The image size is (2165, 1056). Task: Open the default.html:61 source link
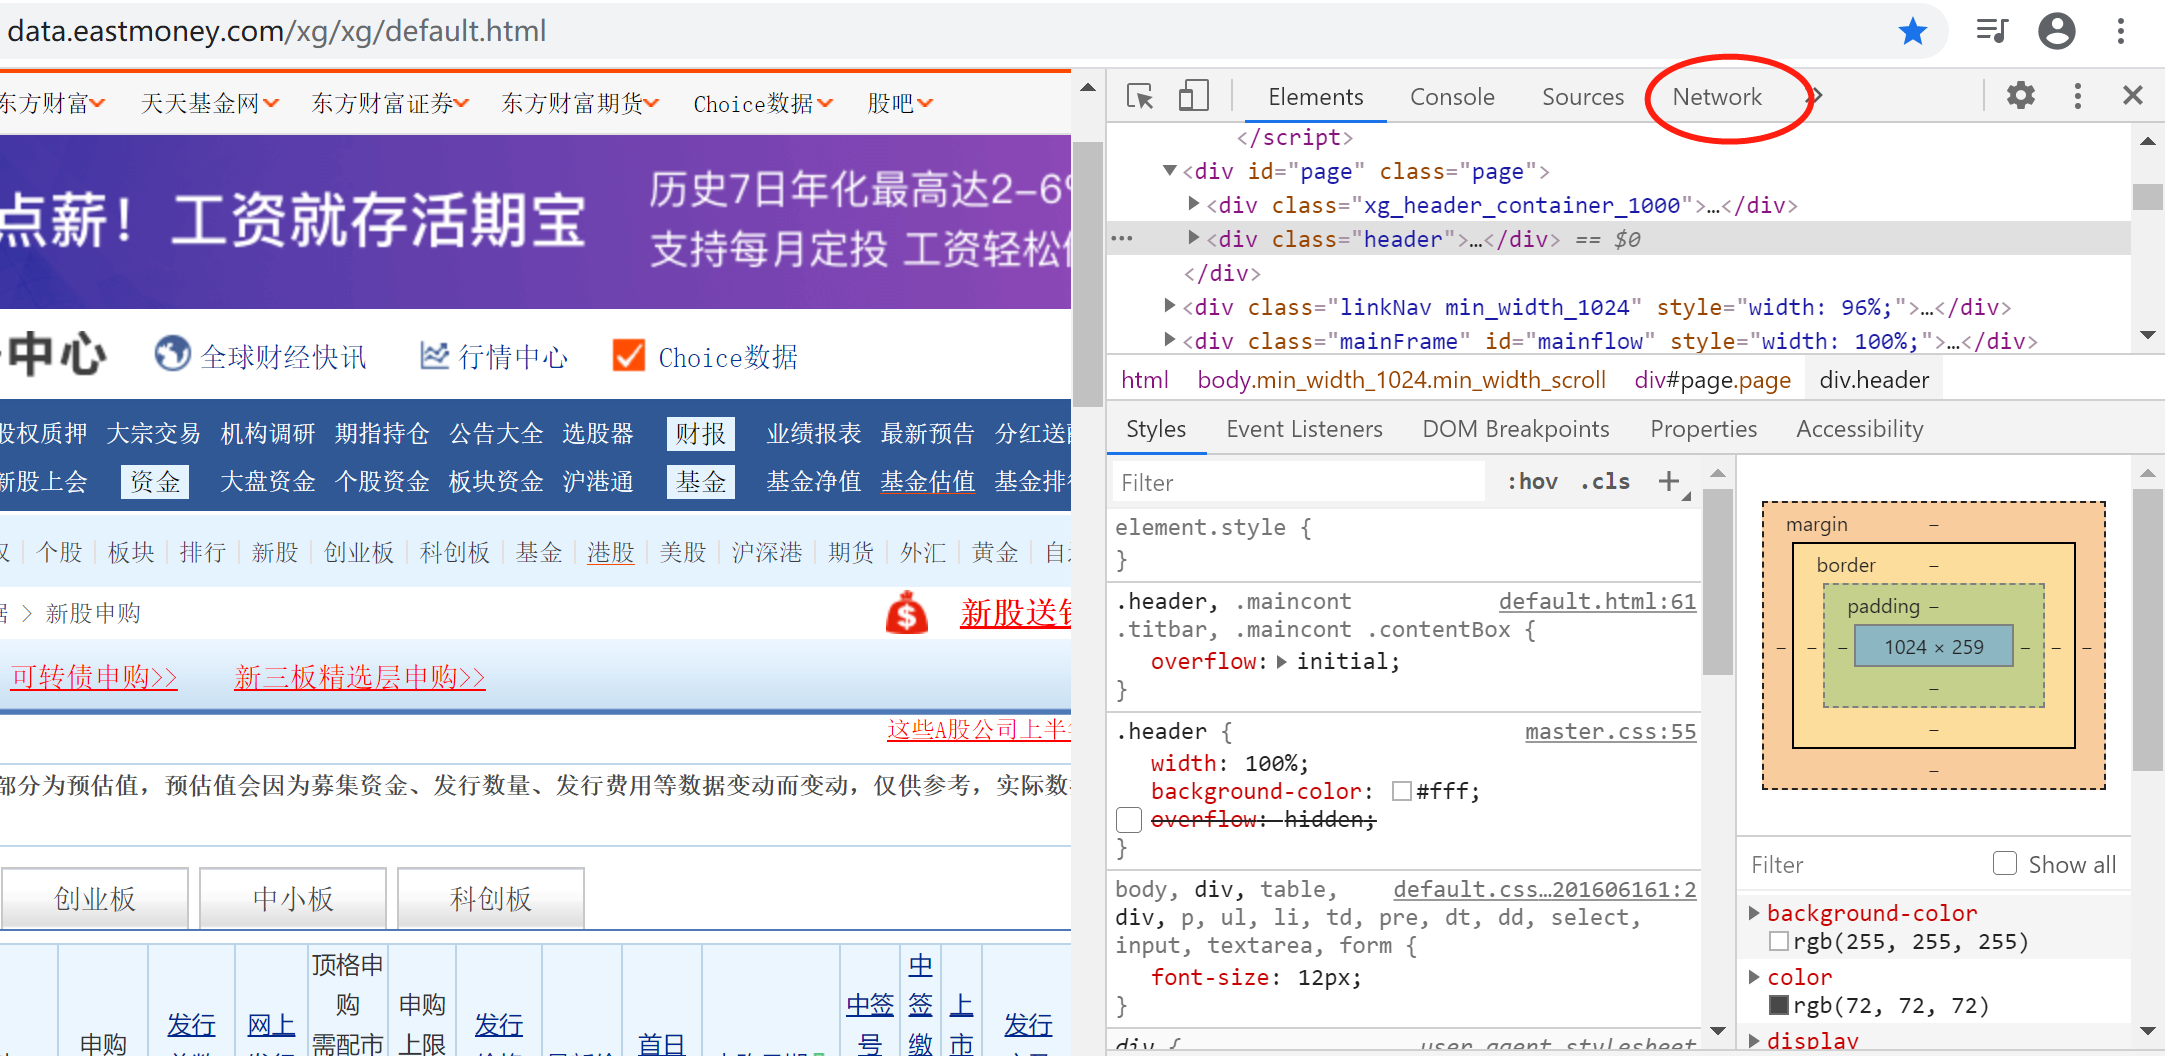[1597, 601]
